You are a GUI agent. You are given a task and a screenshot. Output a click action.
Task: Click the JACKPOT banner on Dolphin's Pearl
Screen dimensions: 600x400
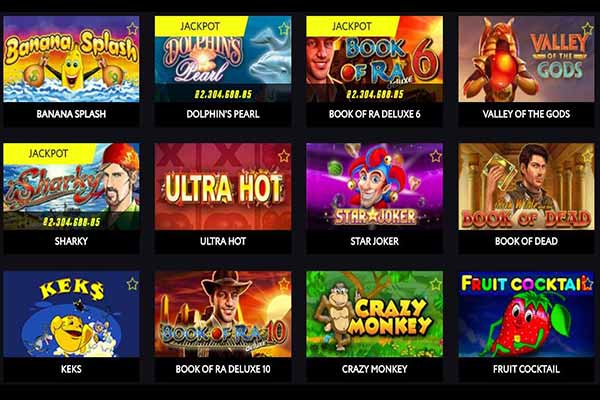click(200, 26)
